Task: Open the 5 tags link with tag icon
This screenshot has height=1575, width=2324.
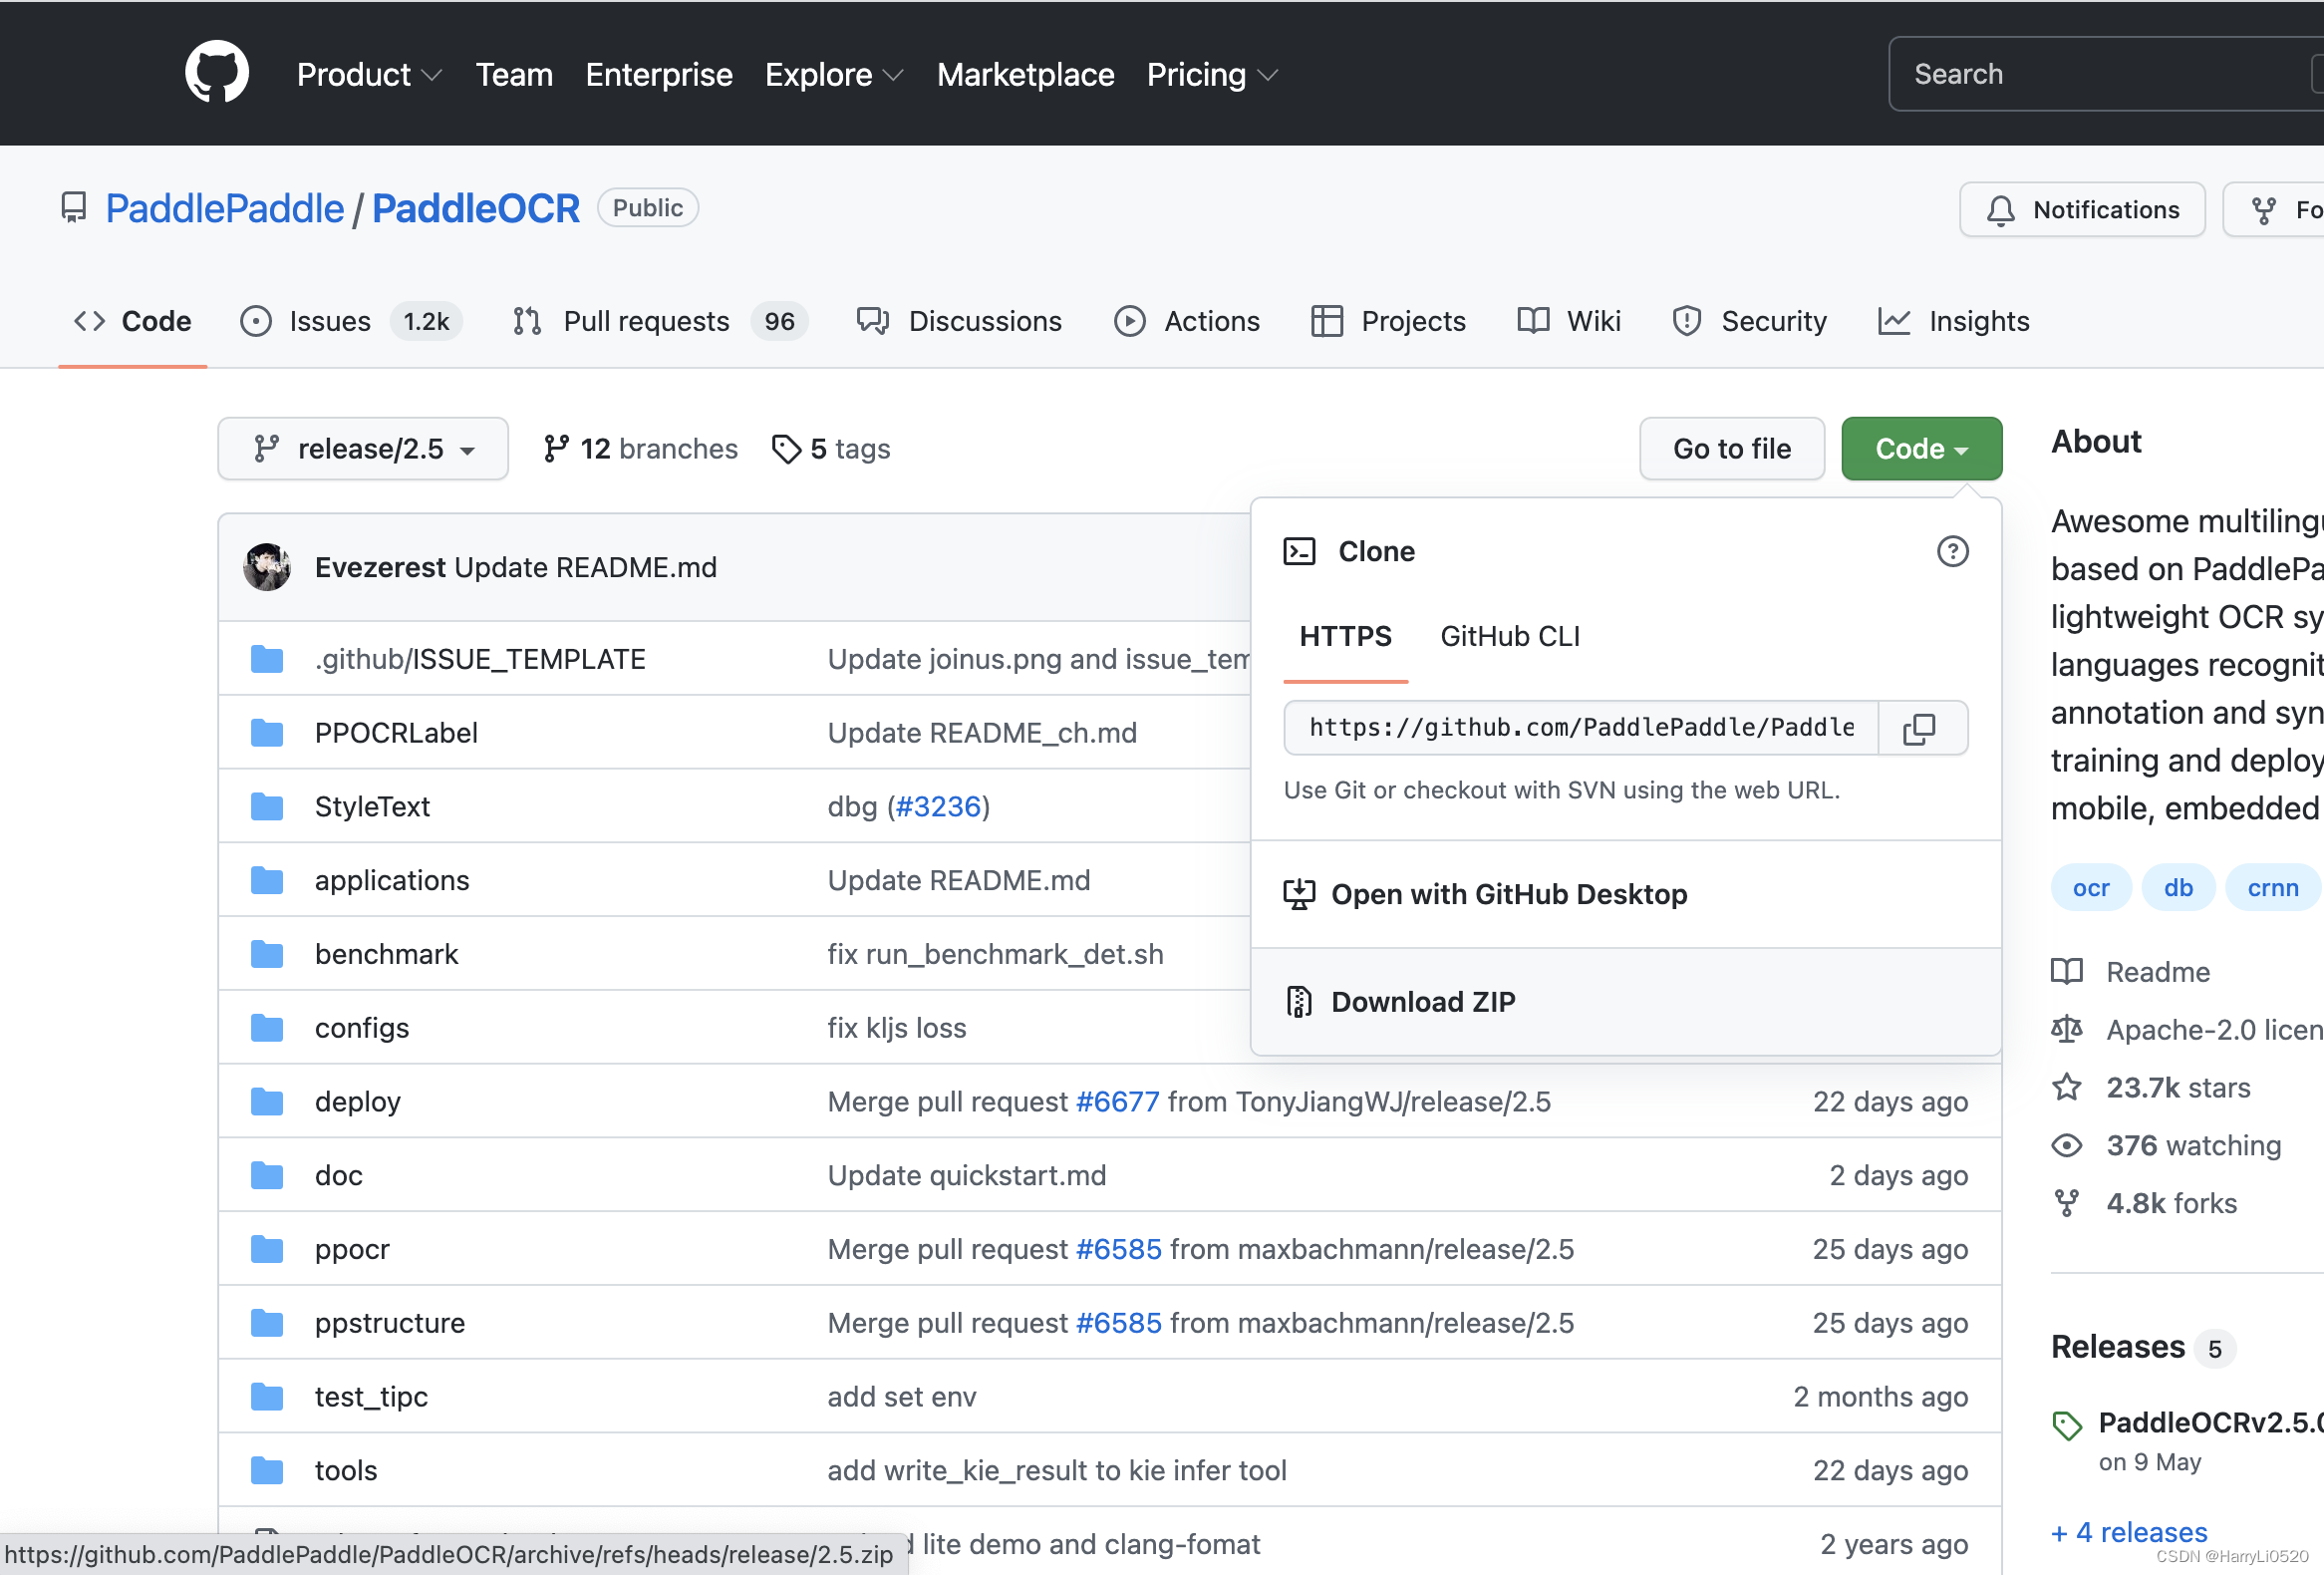Action: [x=831, y=449]
